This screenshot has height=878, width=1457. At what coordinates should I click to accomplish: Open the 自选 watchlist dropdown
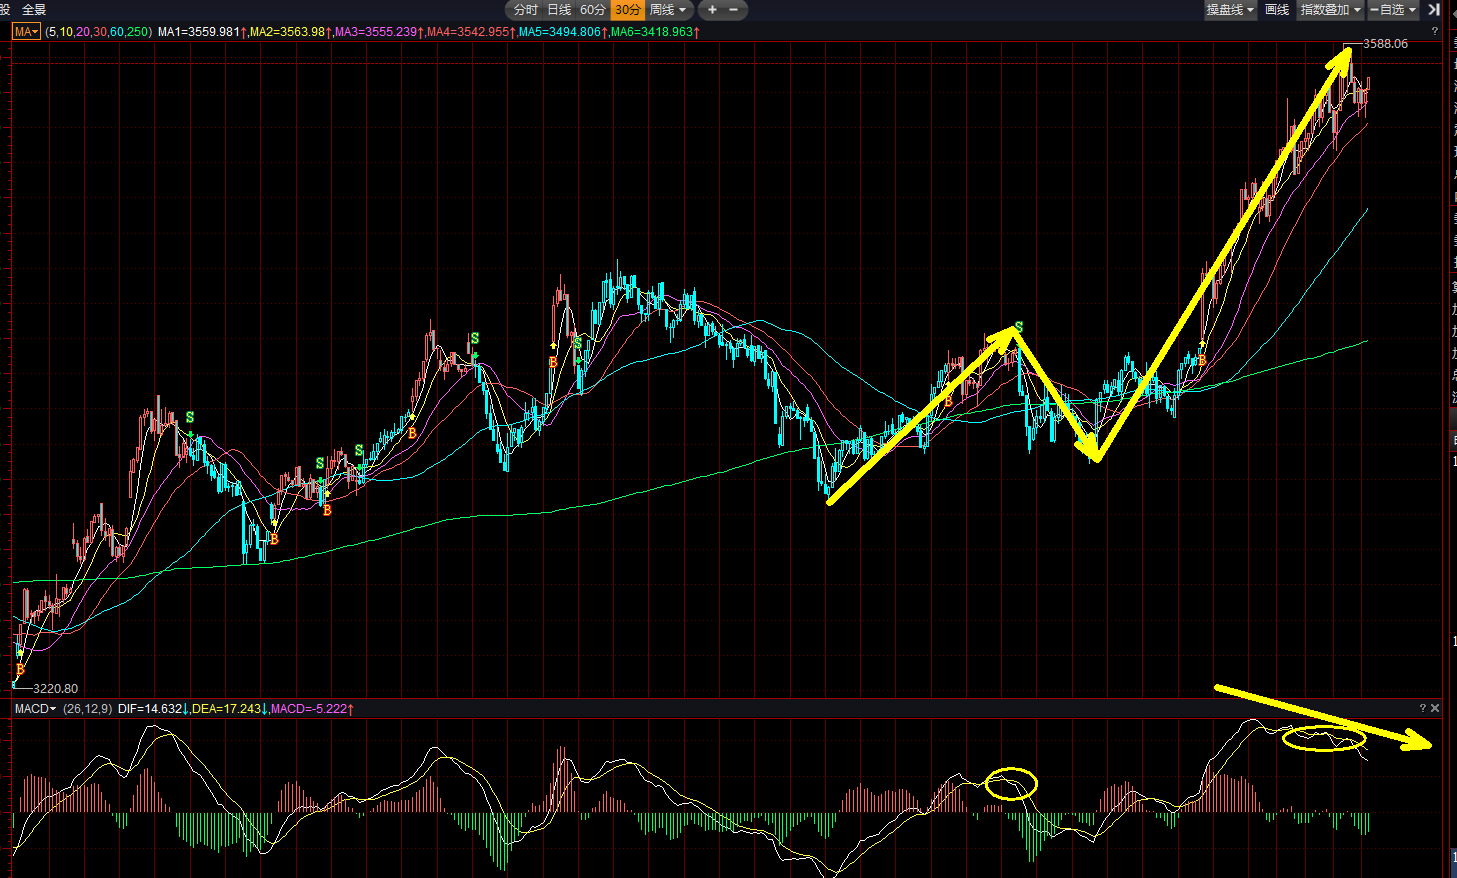point(1393,10)
